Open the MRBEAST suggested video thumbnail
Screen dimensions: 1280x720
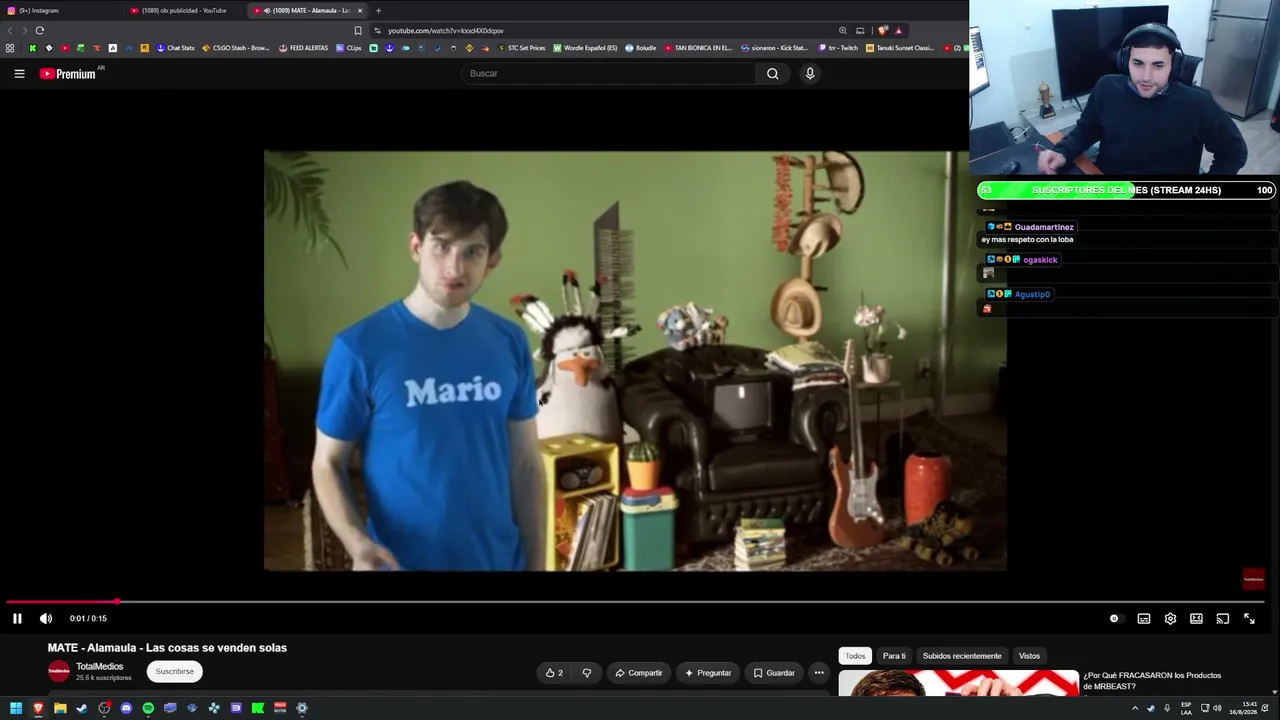tap(959, 682)
